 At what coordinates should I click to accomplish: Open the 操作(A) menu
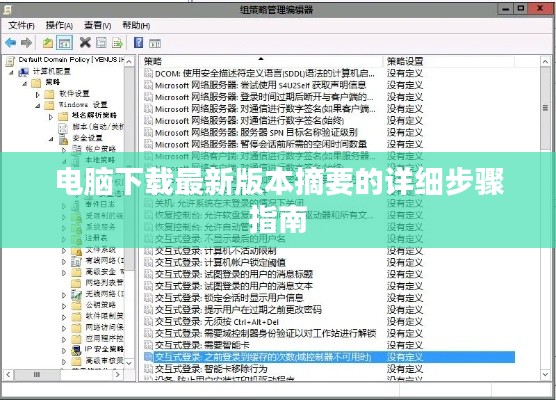(59, 25)
